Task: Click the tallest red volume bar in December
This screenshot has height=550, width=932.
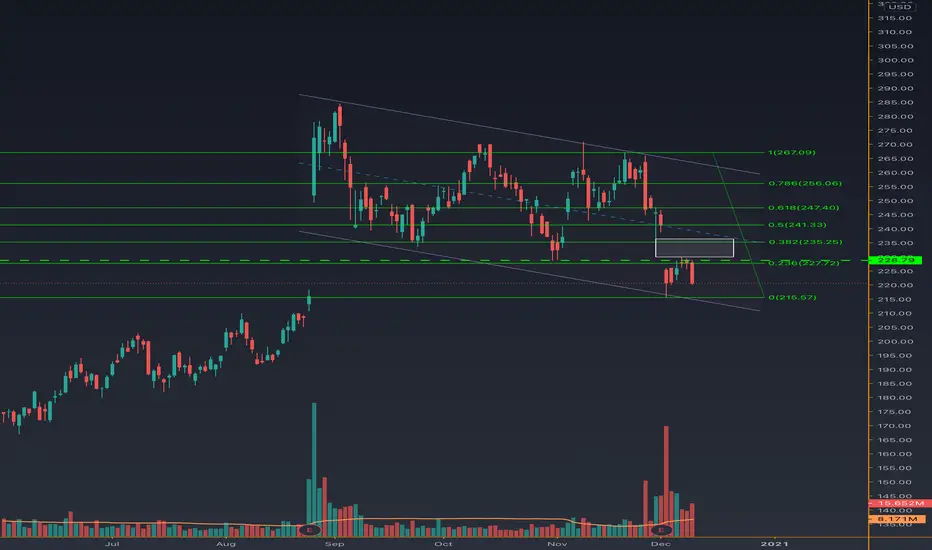Action: tap(666, 481)
